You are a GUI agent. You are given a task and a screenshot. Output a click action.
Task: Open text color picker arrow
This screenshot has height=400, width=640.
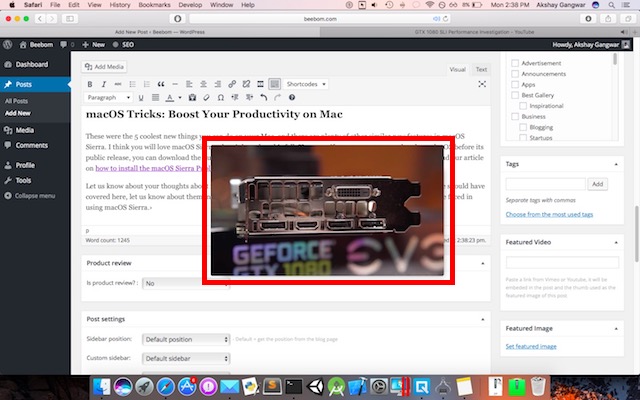coord(180,98)
